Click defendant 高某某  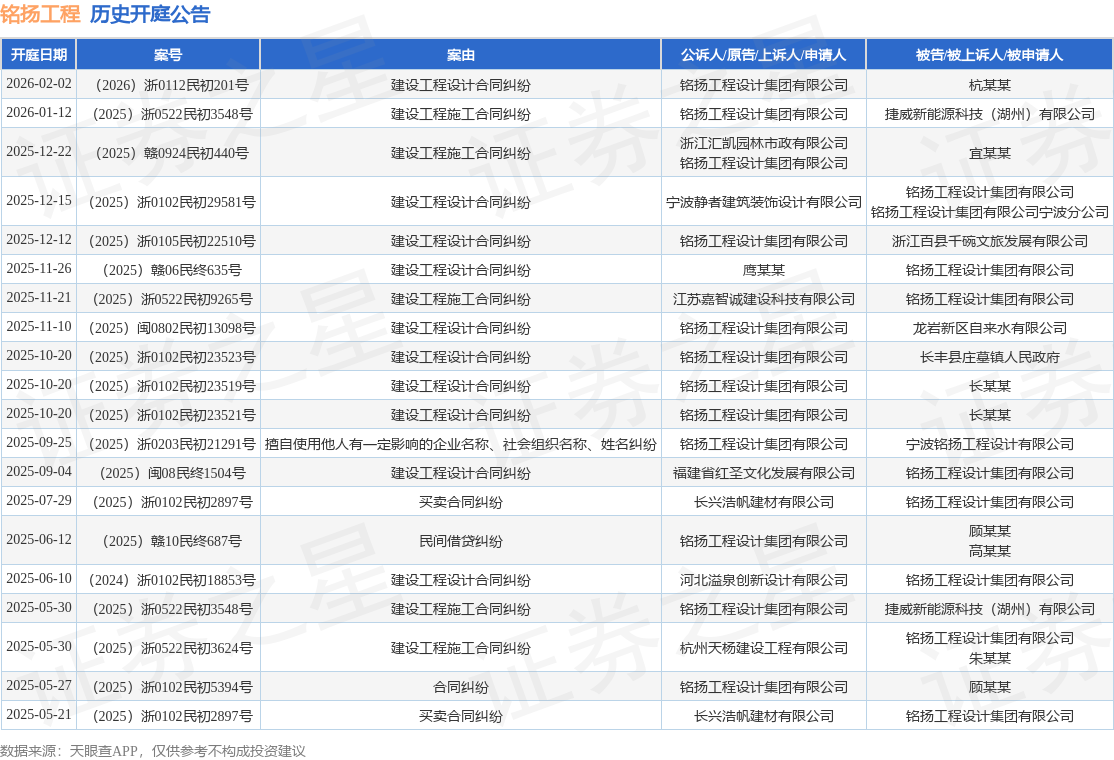tap(990, 552)
